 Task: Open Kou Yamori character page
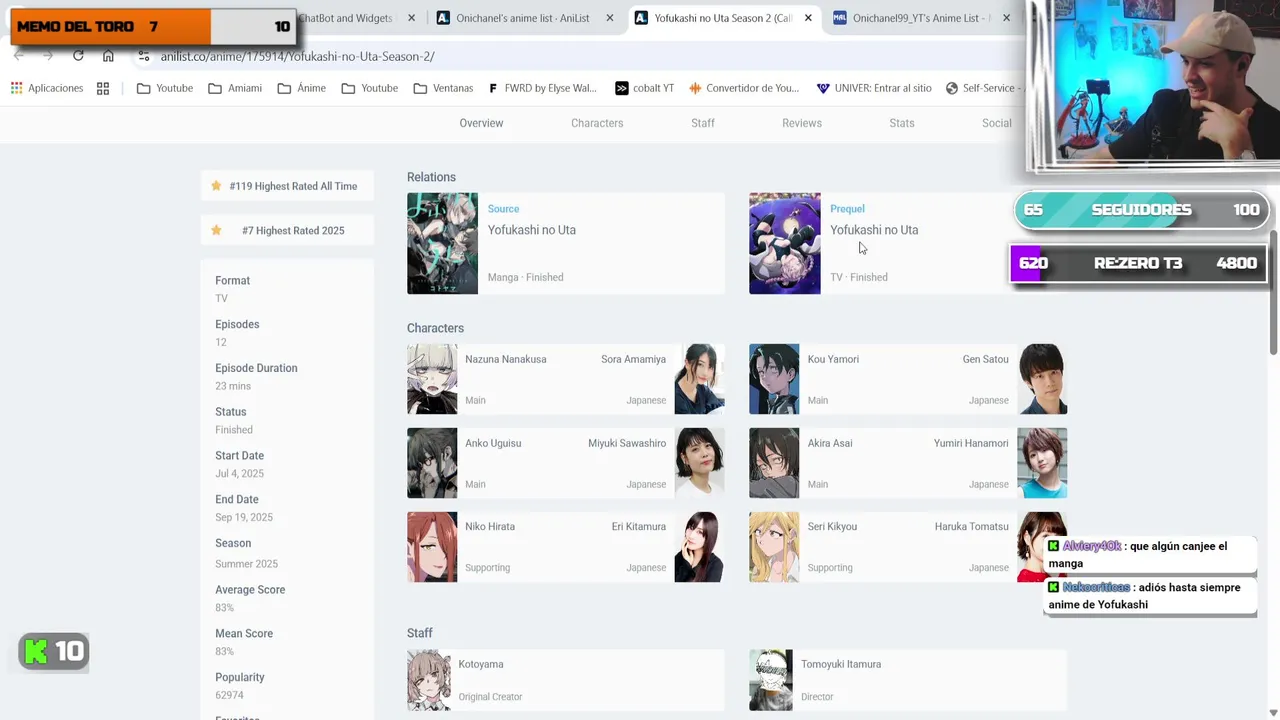click(833, 359)
